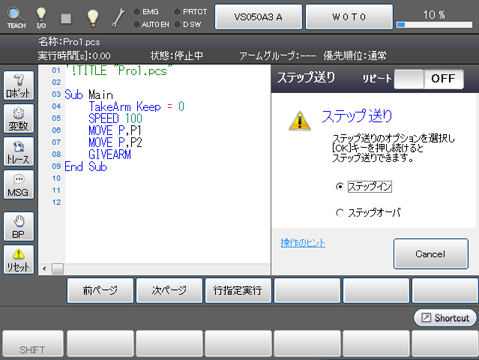This screenshot has width=479, height=360.
Task: Open the wrench settings icon
Action: pyautogui.click(x=118, y=17)
